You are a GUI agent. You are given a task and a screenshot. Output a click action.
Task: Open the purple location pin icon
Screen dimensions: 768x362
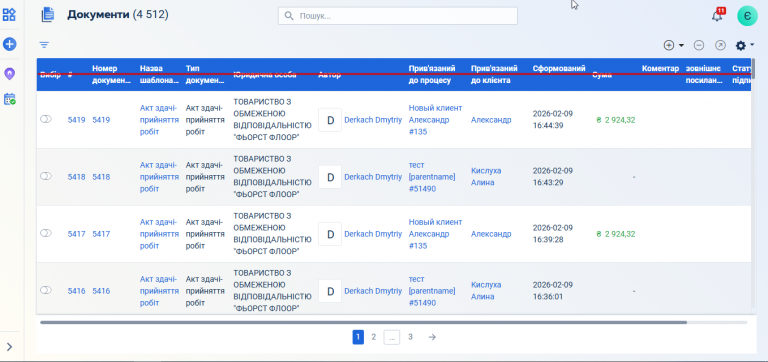(9, 73)
